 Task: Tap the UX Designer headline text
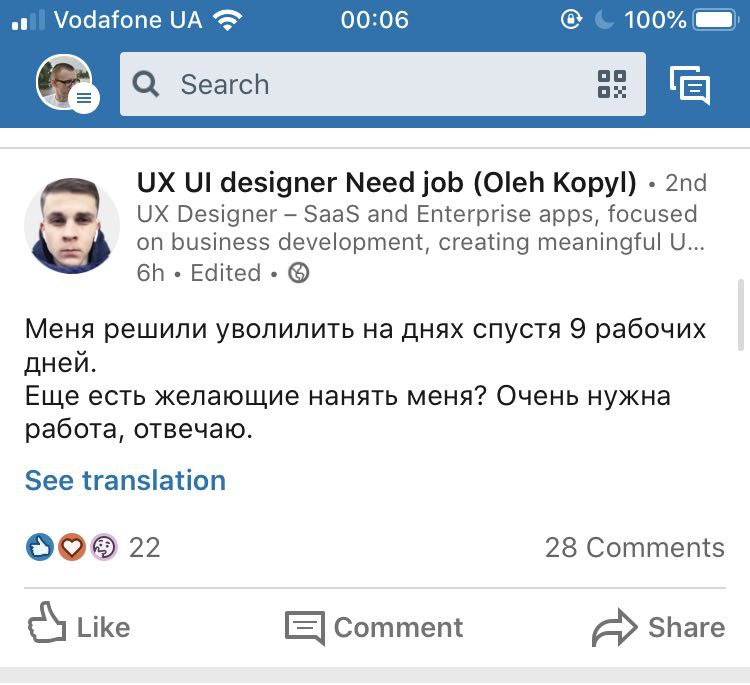420,228
